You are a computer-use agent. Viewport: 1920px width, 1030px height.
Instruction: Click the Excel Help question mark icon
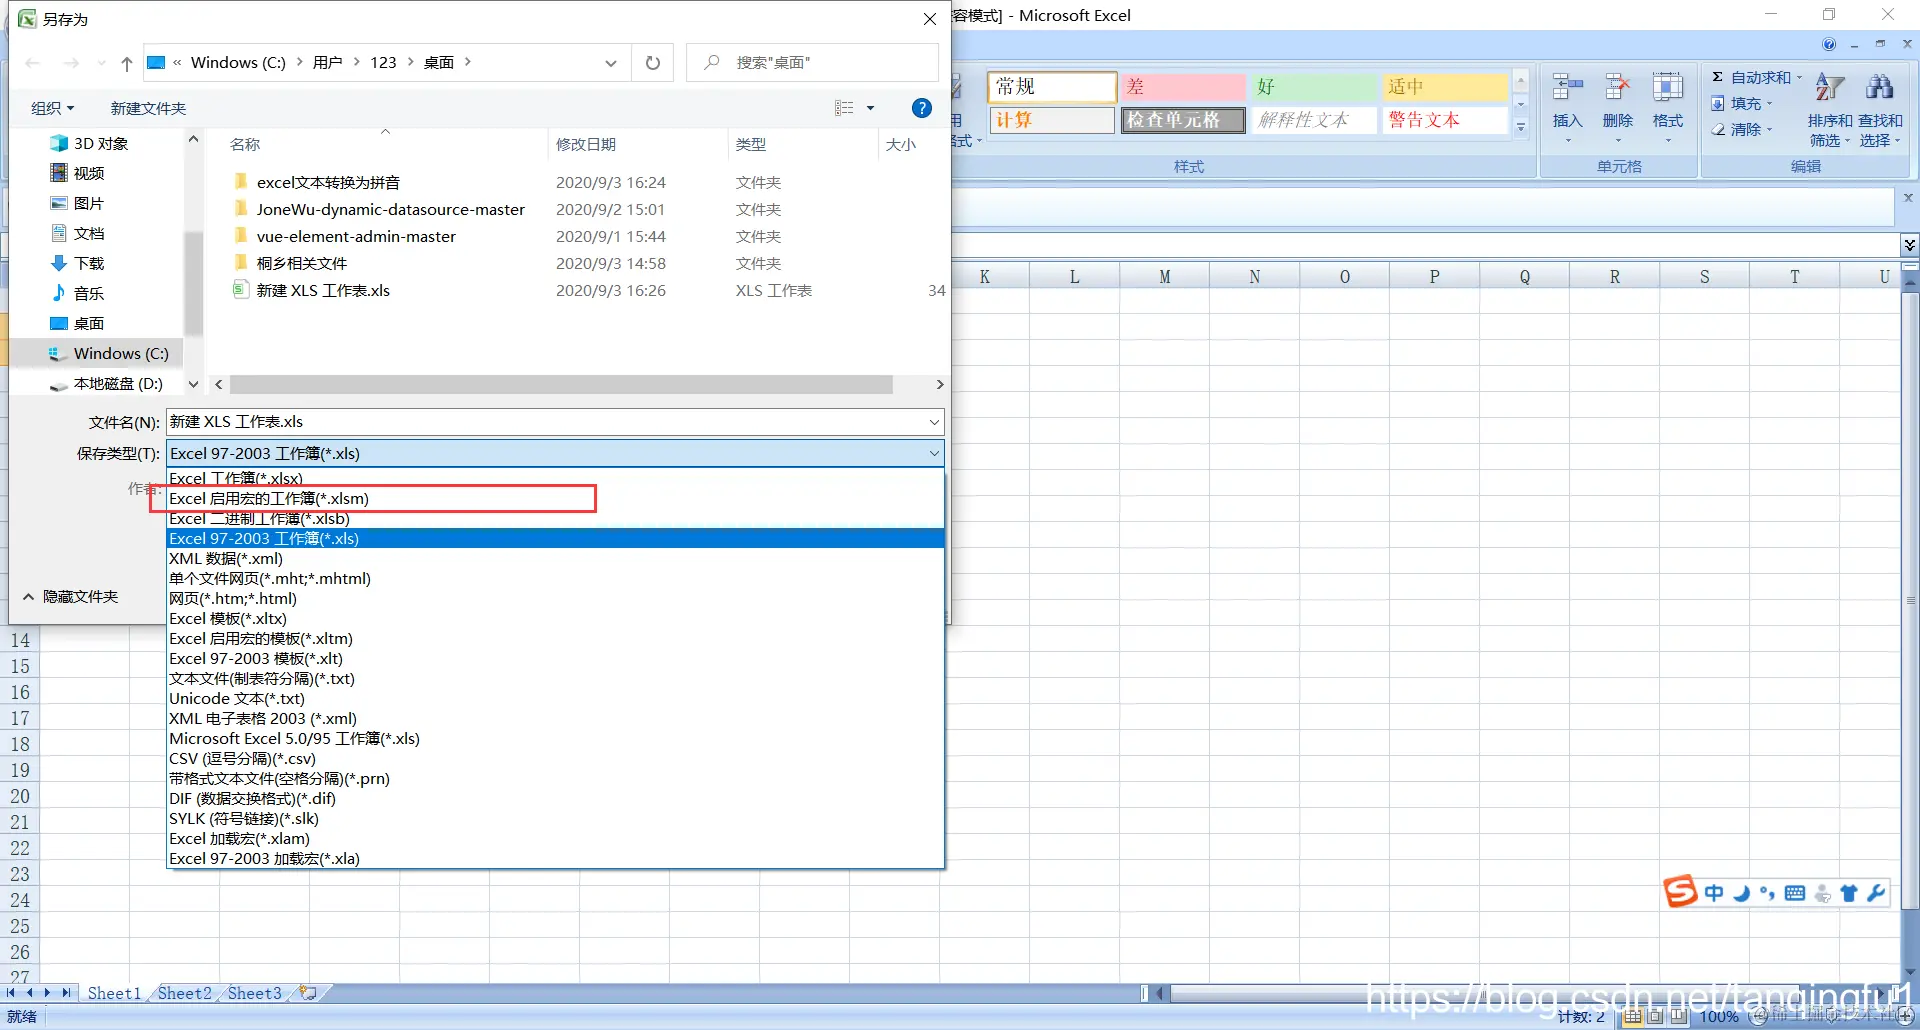pos(1829,44)
